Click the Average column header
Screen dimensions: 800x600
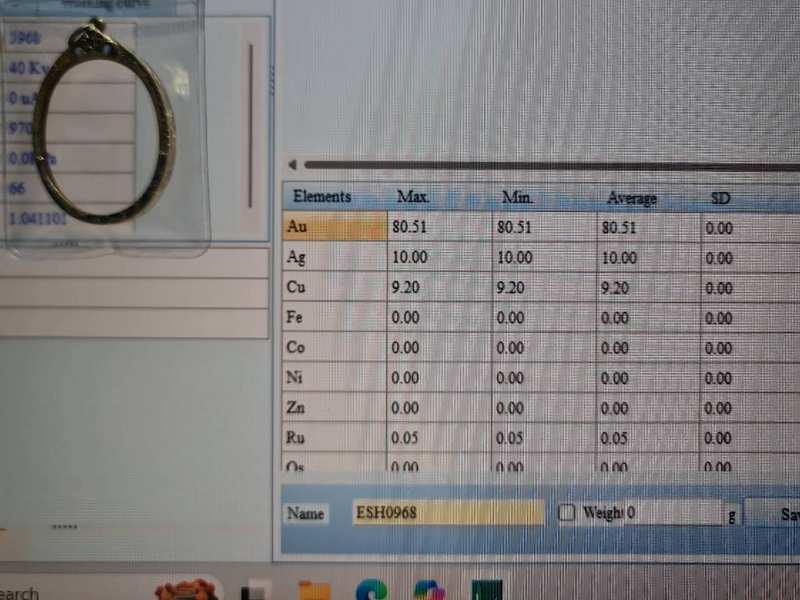click(632, 198)
